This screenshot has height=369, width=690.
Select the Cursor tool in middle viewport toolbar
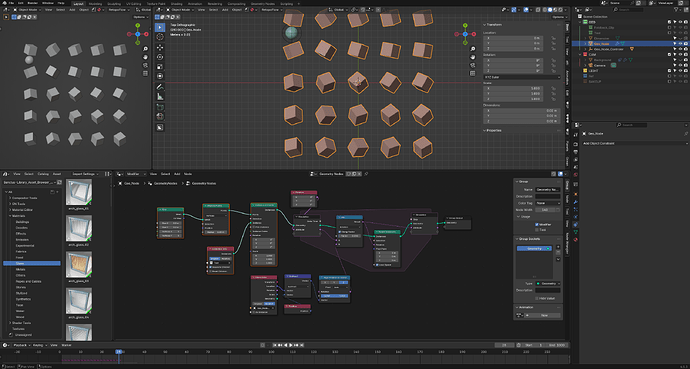pos(160,37)
